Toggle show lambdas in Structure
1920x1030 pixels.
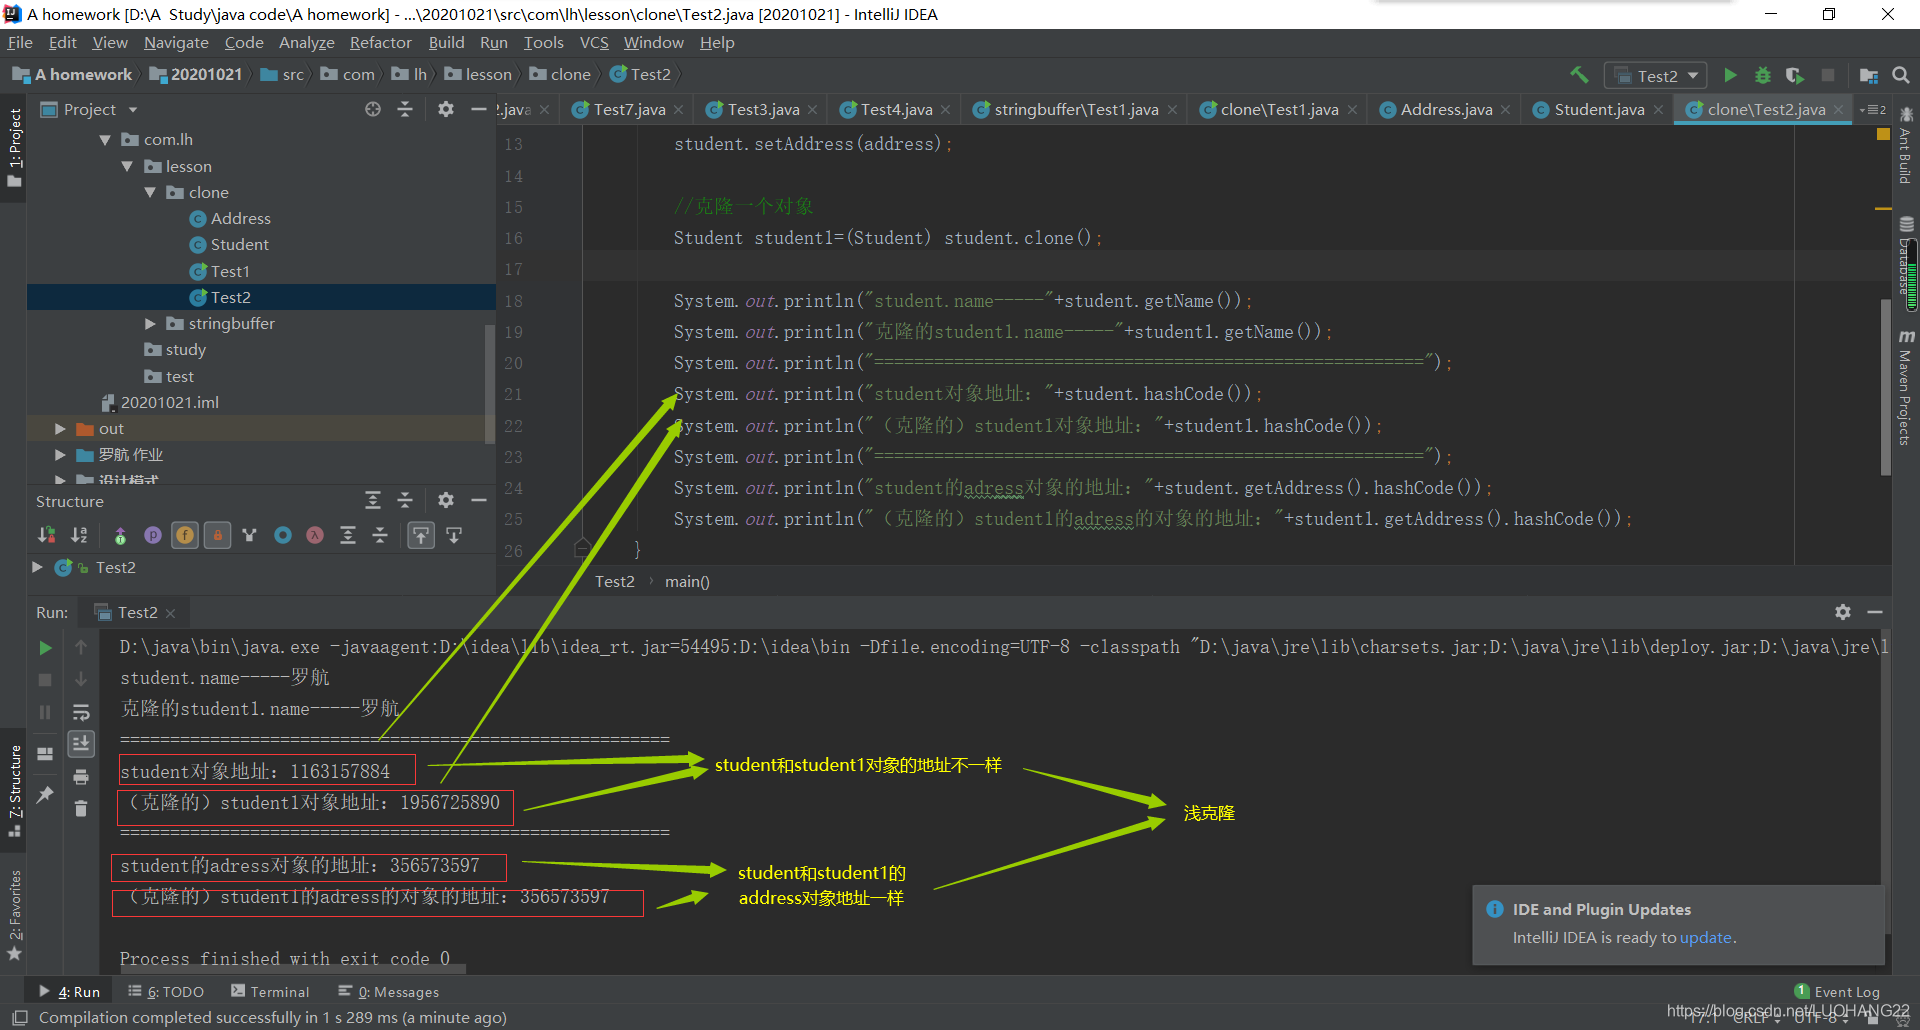point(315,535)
